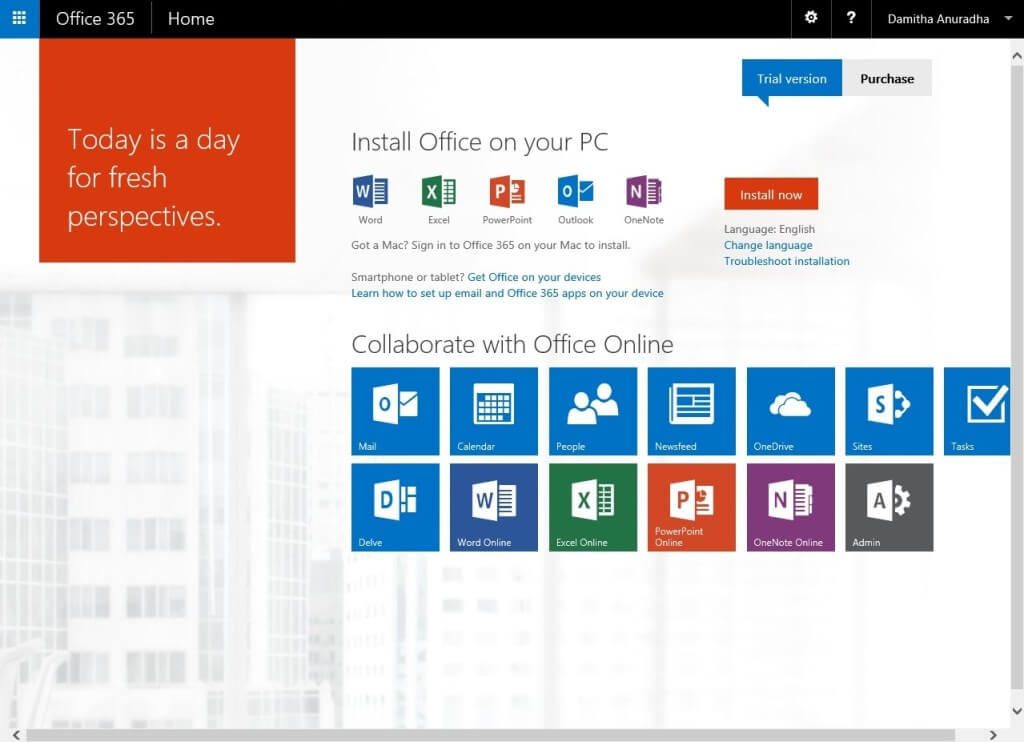Open help using the question mark icon
Image resolution: width=1024 pixels, height=742 pixels.
pos(851,18)
